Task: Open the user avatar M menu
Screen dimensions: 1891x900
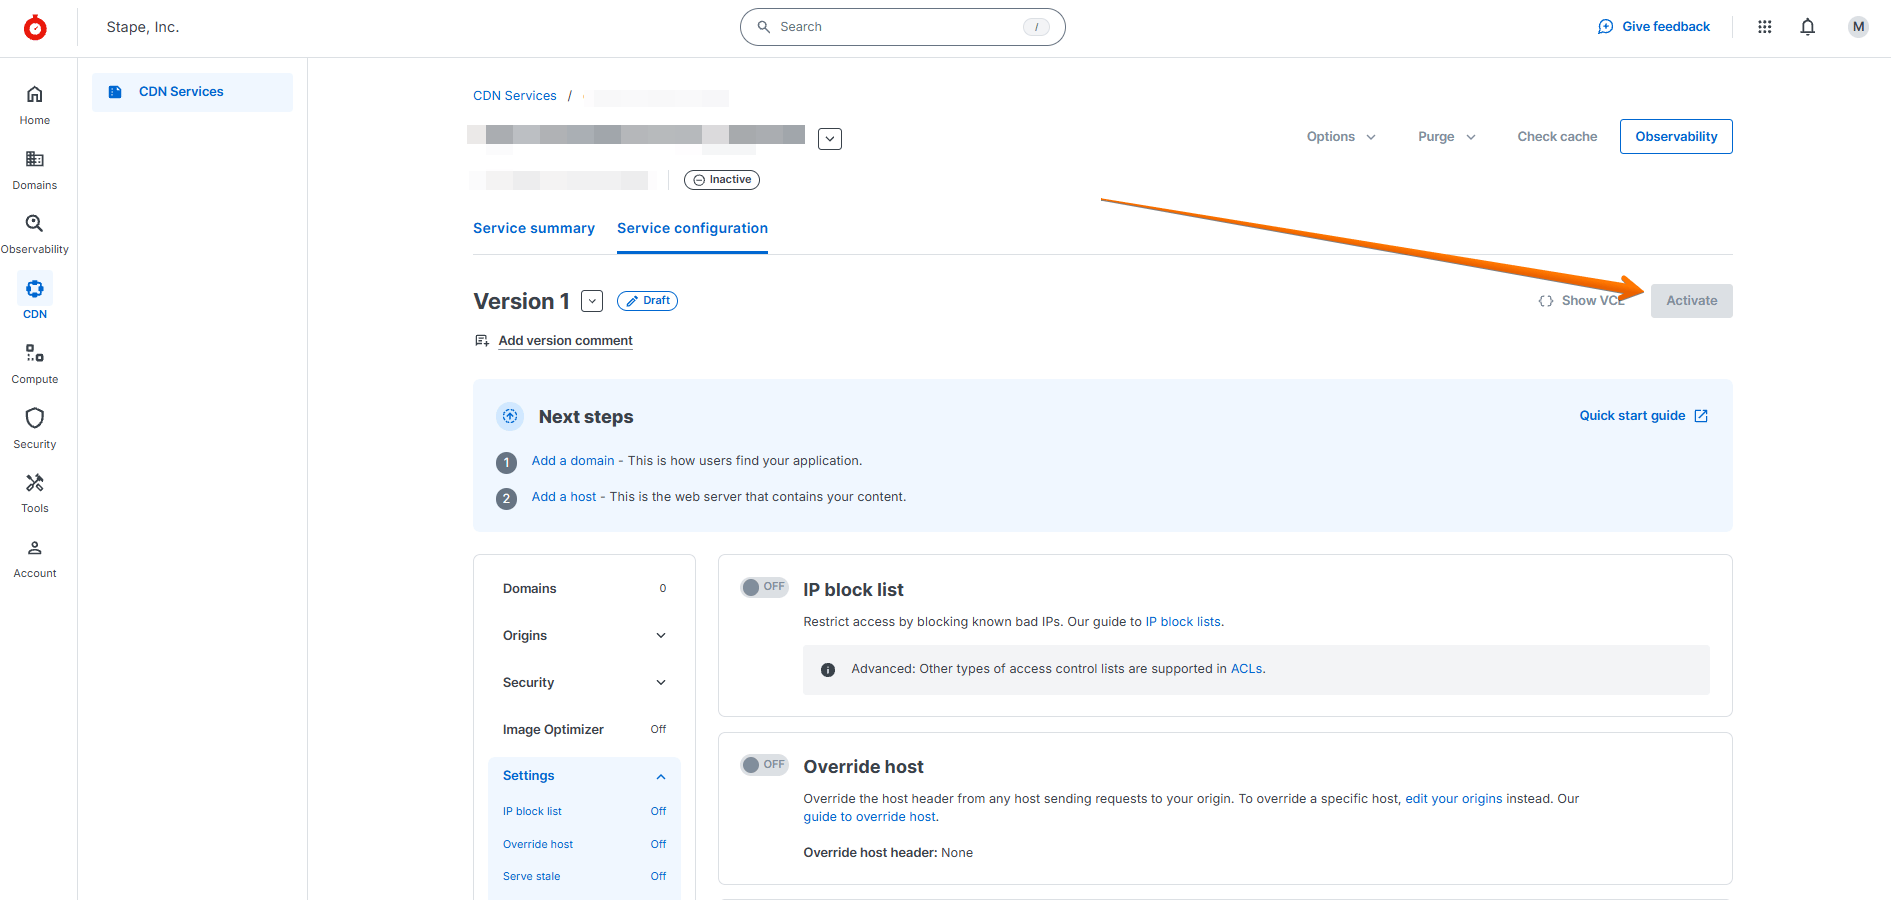Action: click(x=1858, y=27)
